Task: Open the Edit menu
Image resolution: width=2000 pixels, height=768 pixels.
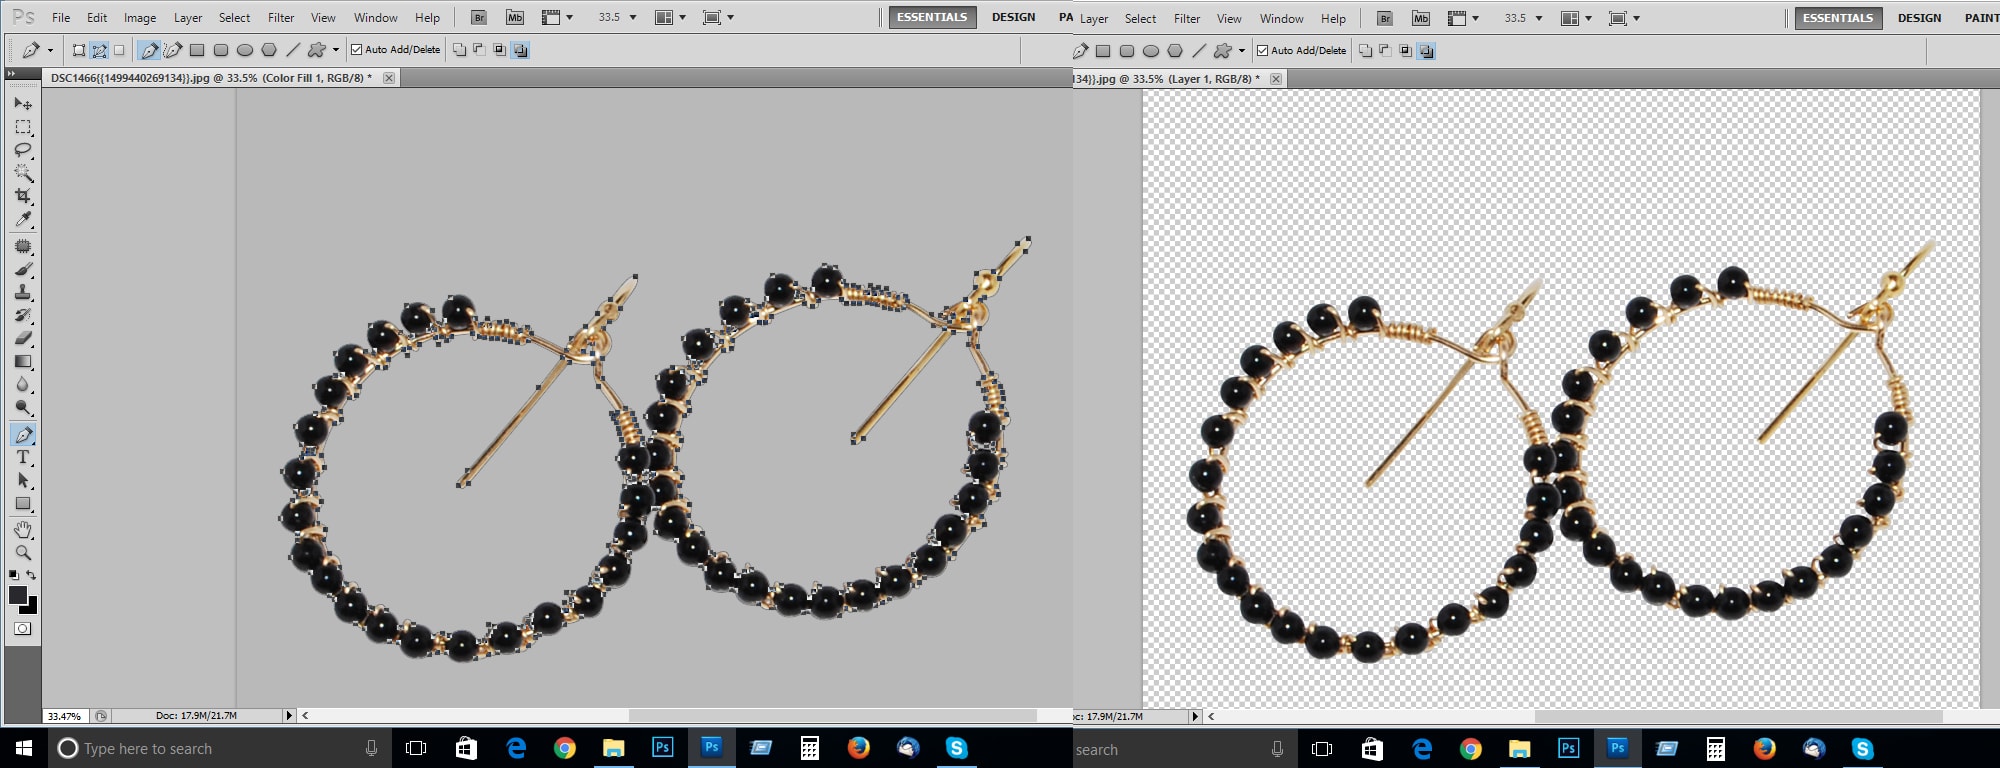Action: [97, 17]
